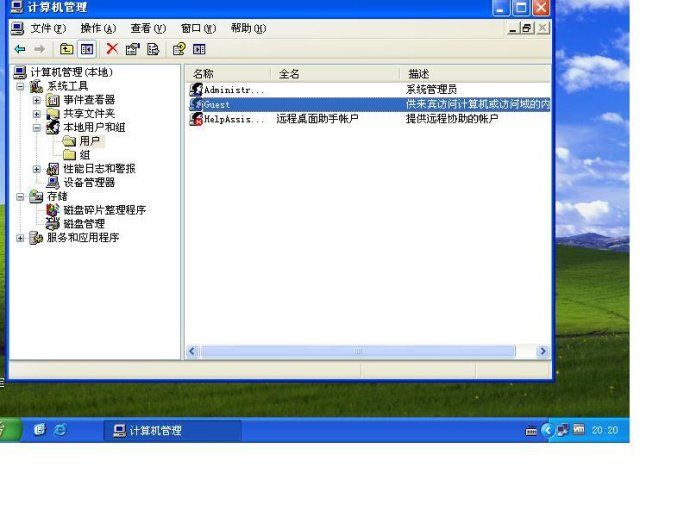Expand the 事件查看器 node

click(x=37, y=100)
